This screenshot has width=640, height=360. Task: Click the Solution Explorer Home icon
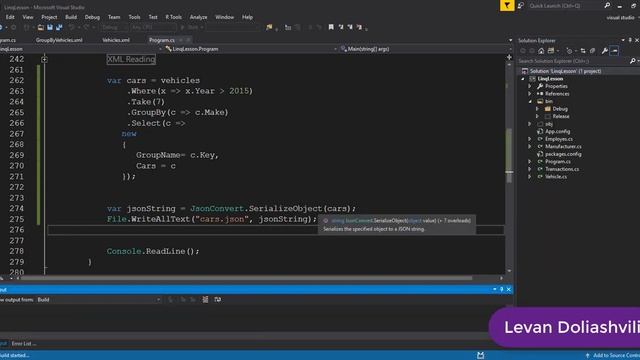(541, 51)
